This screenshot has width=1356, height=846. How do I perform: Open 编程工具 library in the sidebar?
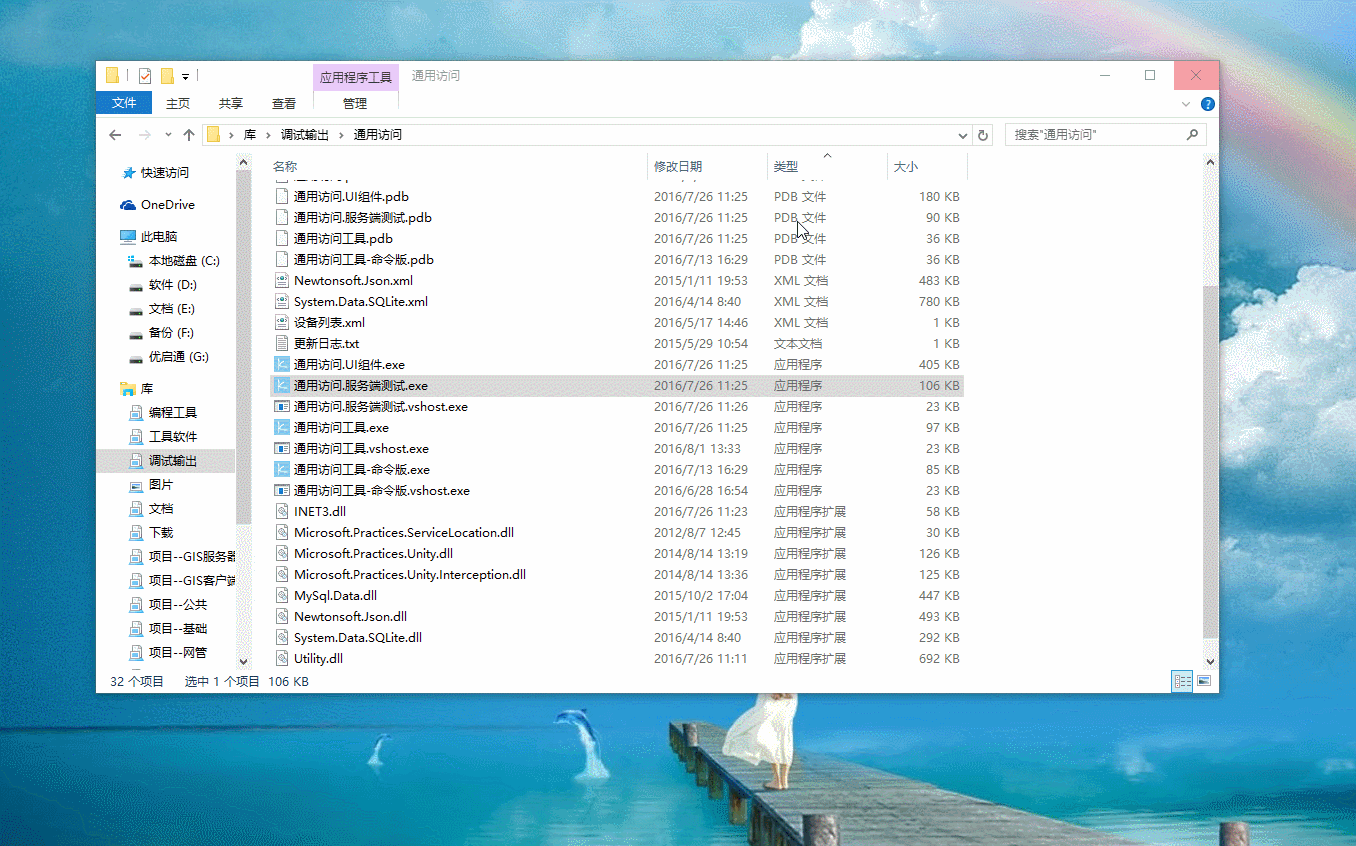coord(172,413)
